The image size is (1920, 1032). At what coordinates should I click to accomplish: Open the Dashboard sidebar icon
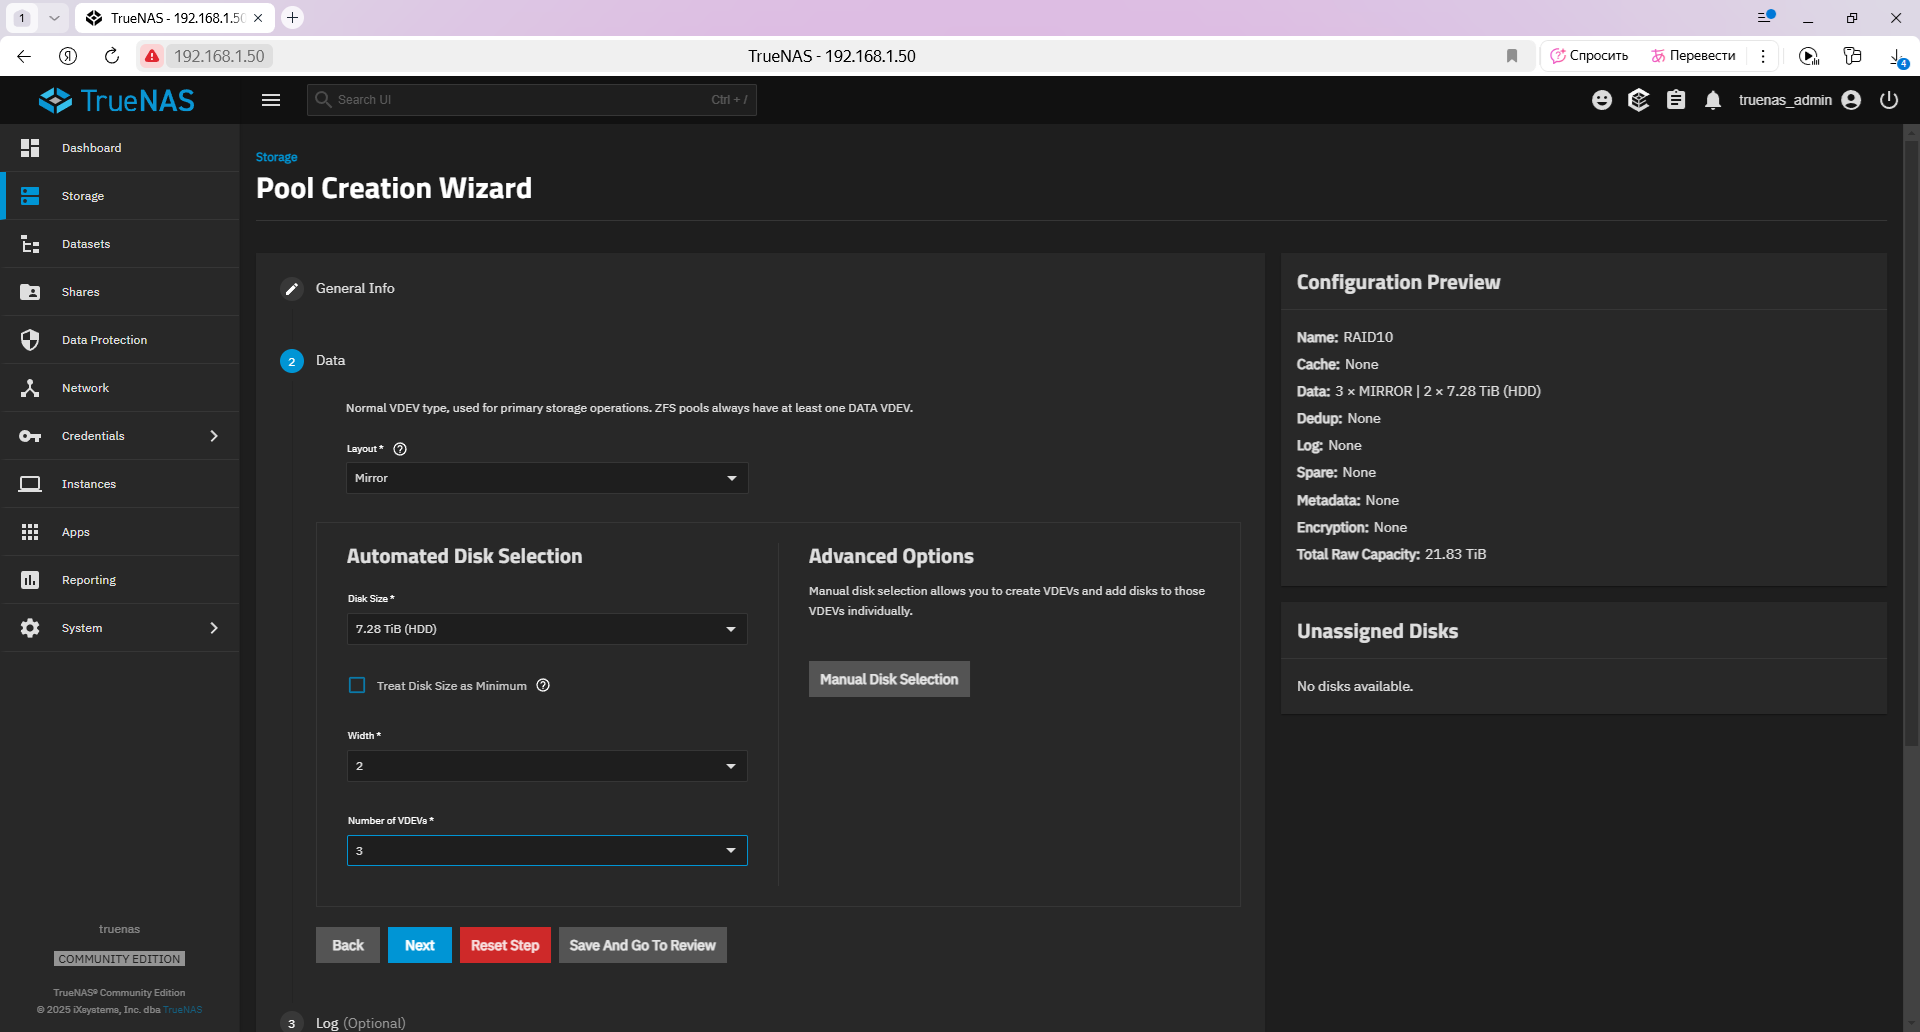tap(30, 148)
